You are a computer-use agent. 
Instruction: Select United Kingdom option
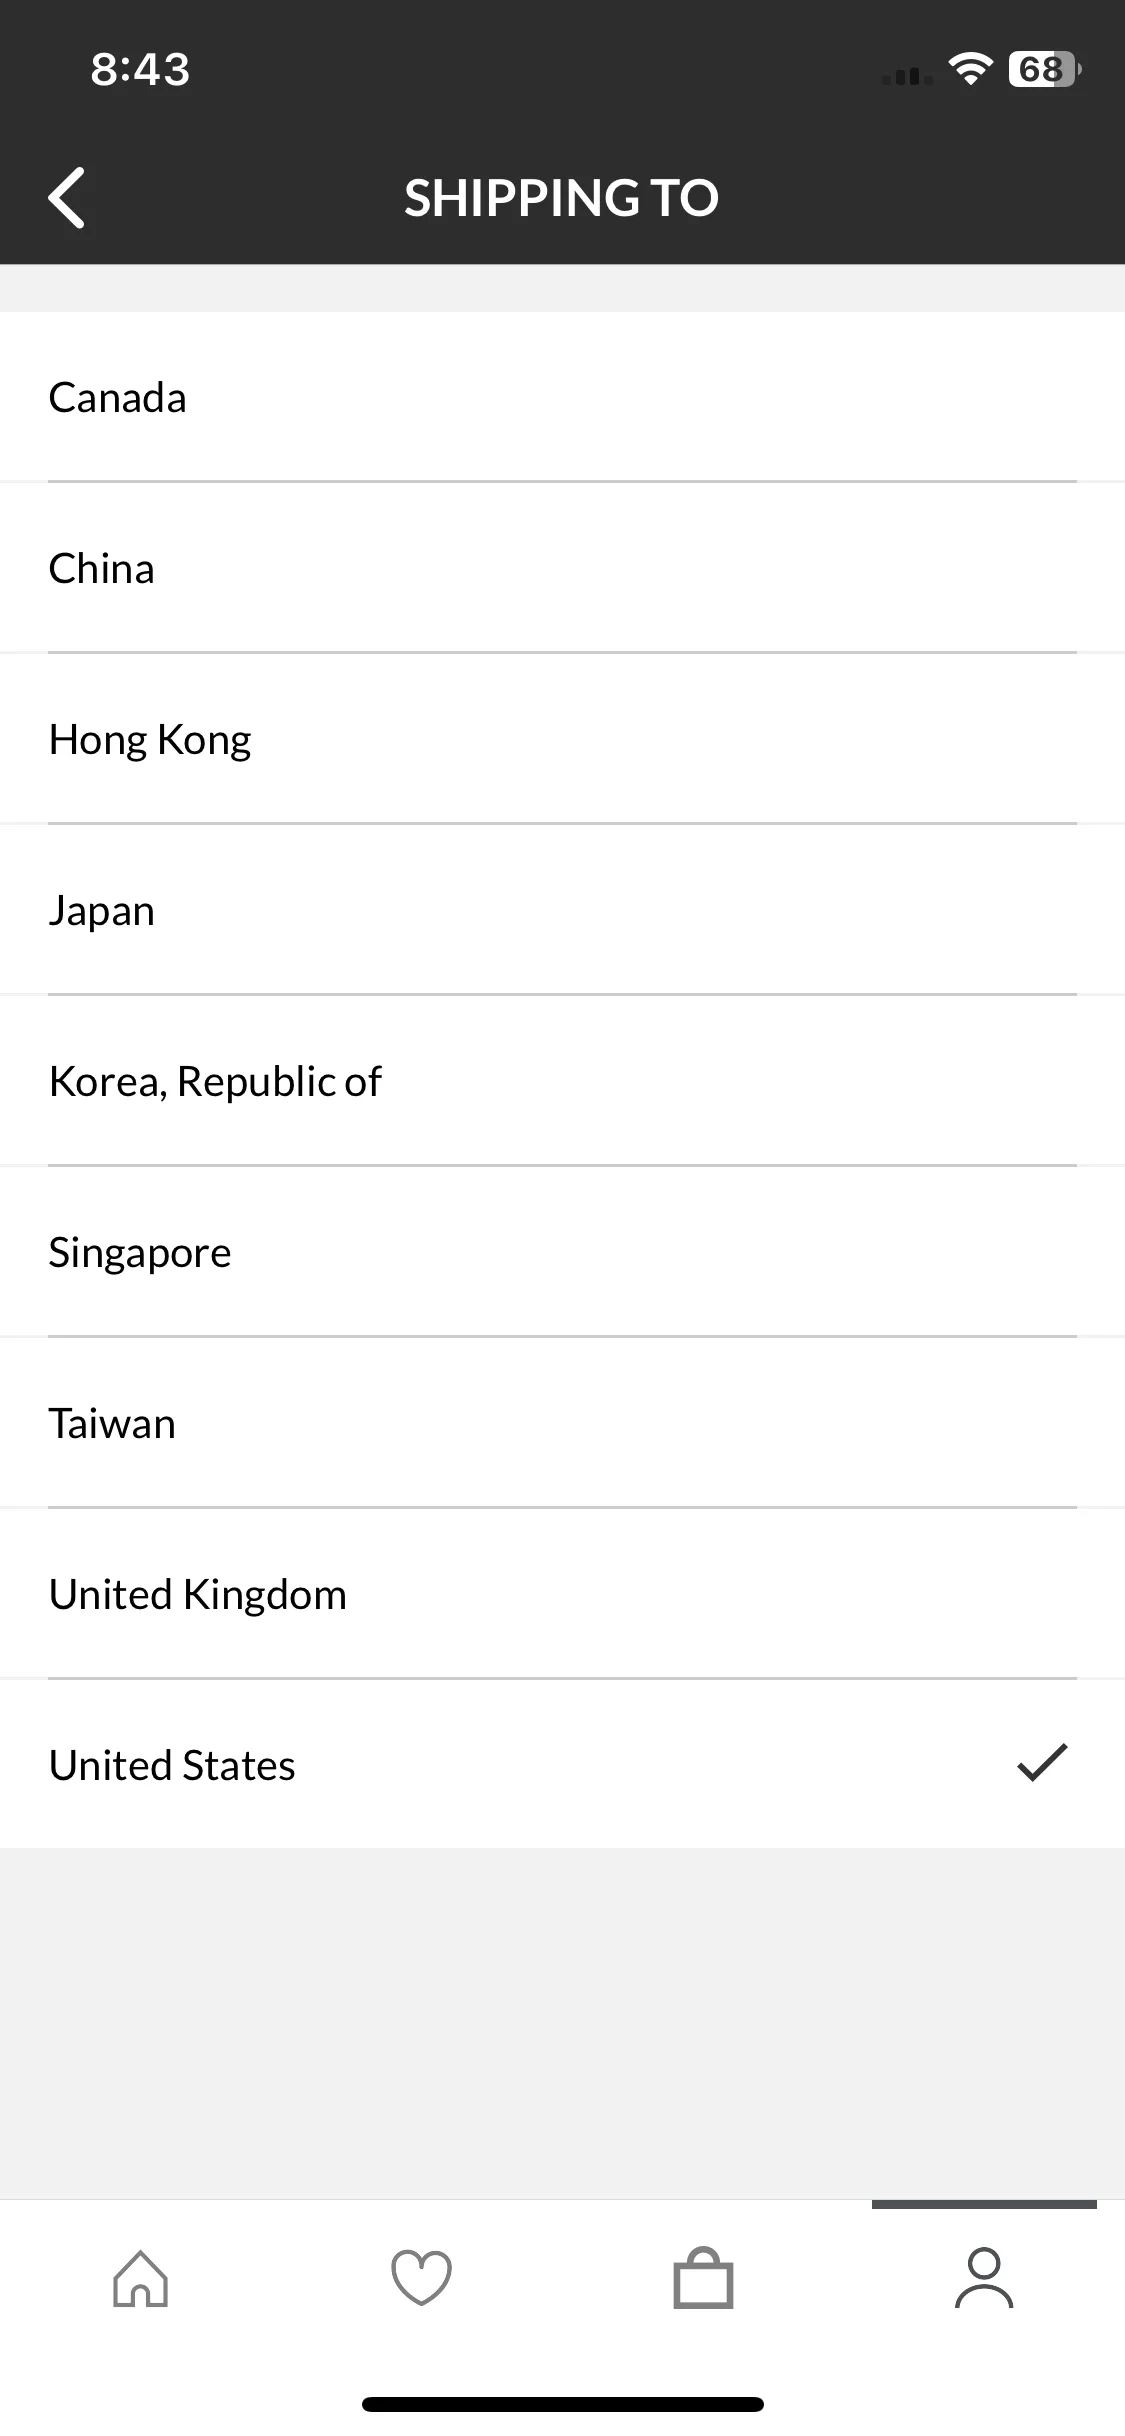tap(562, 1594)
